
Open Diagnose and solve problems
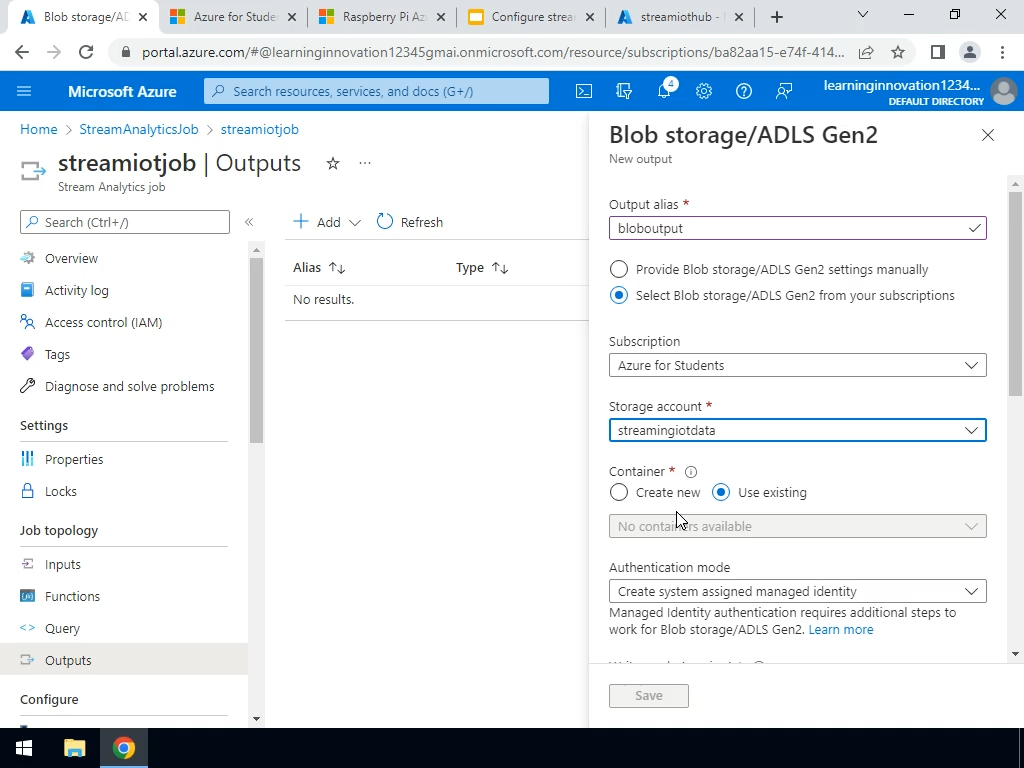pyautogui.click(x=129, y=387)
